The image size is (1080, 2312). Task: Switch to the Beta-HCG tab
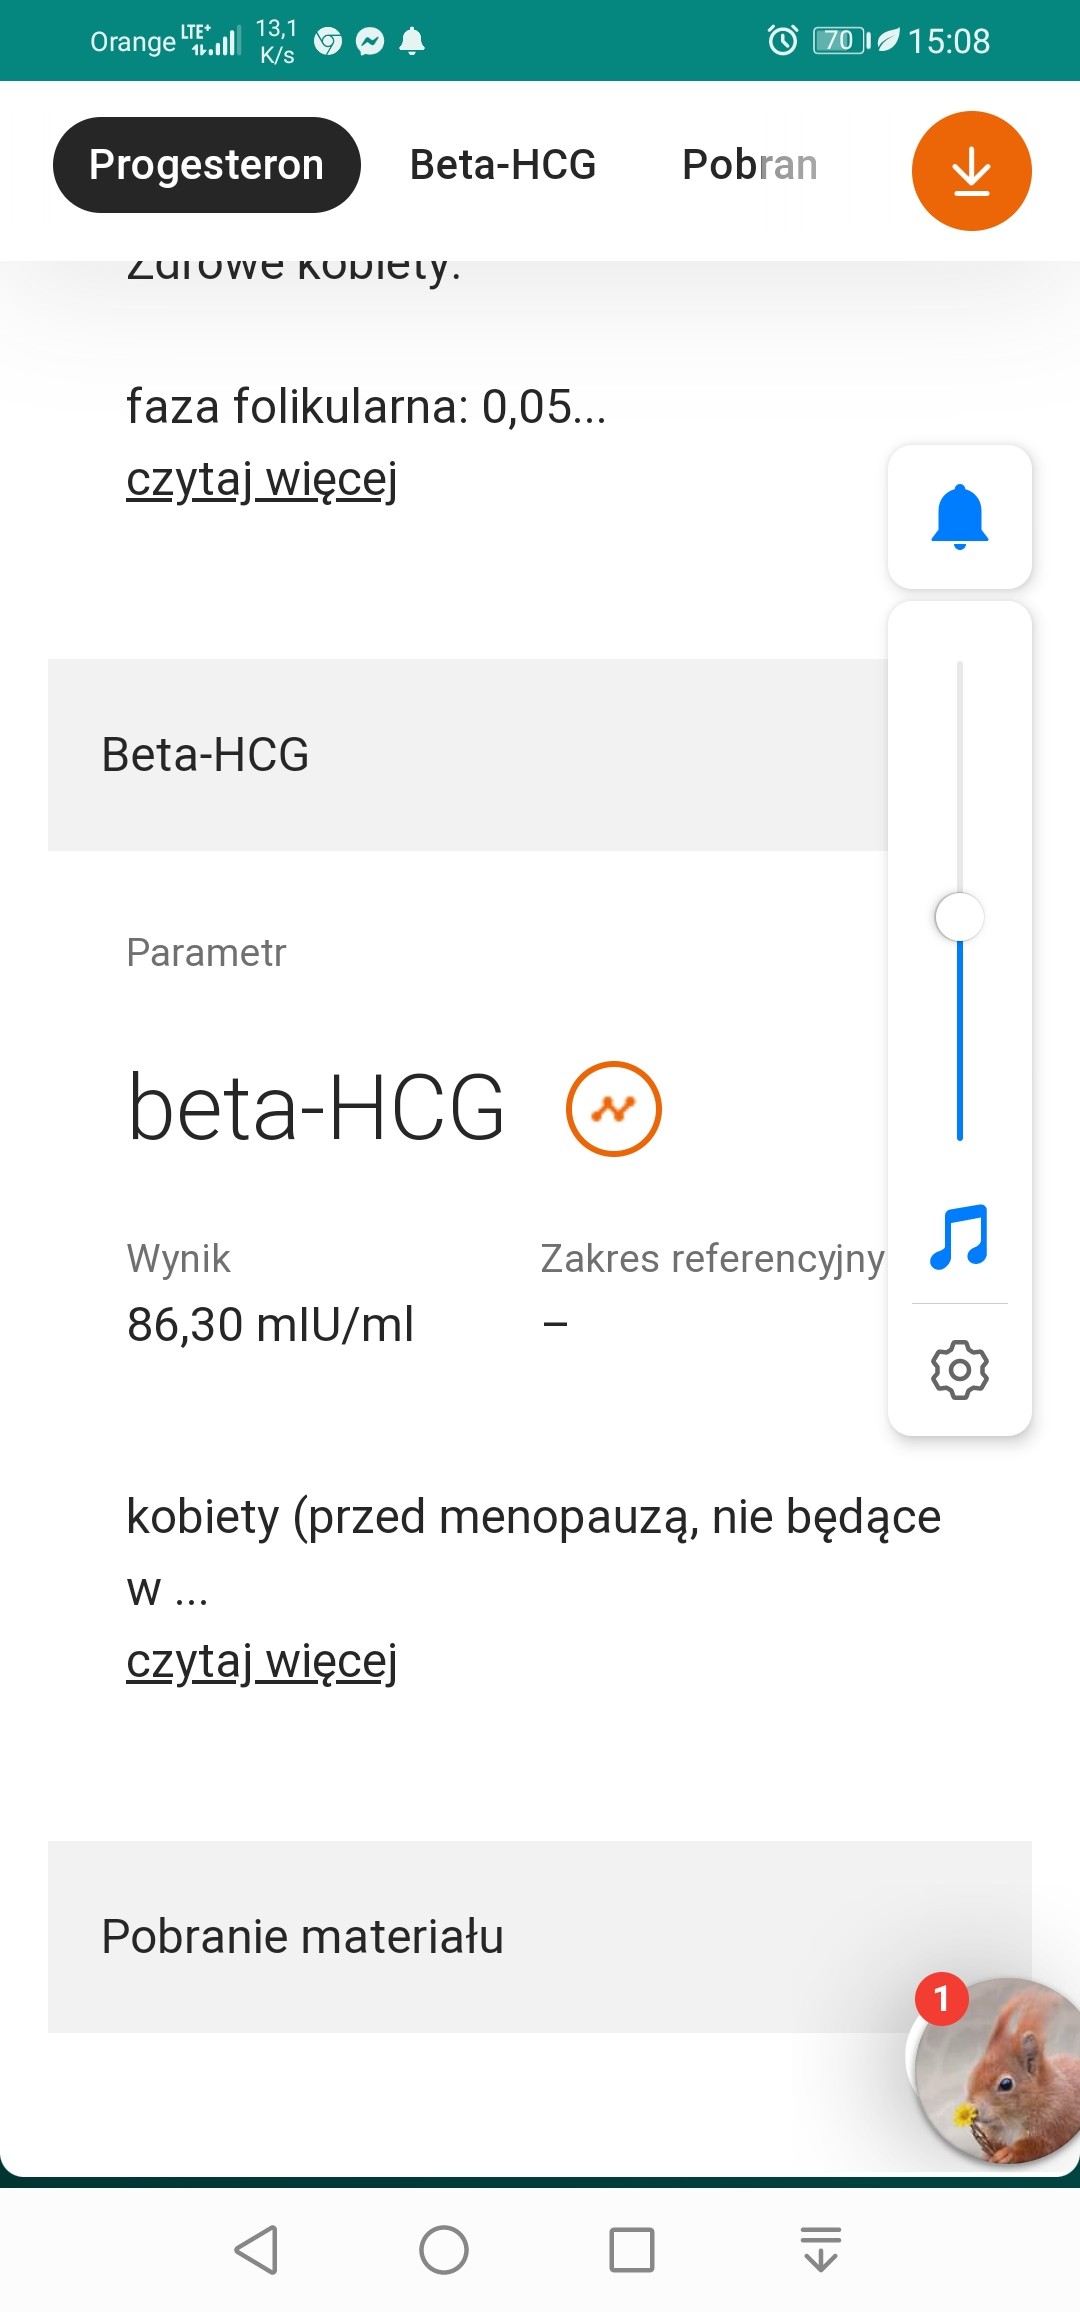(x=503, y=165)
